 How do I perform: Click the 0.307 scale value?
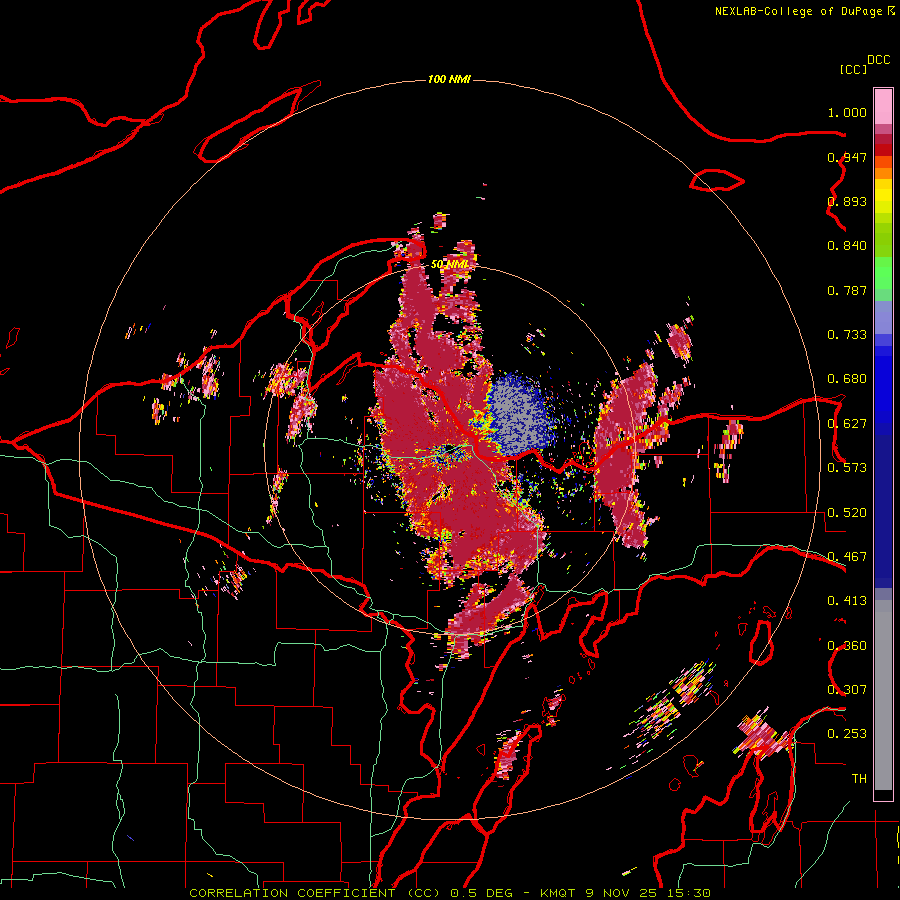coord(847,690)
